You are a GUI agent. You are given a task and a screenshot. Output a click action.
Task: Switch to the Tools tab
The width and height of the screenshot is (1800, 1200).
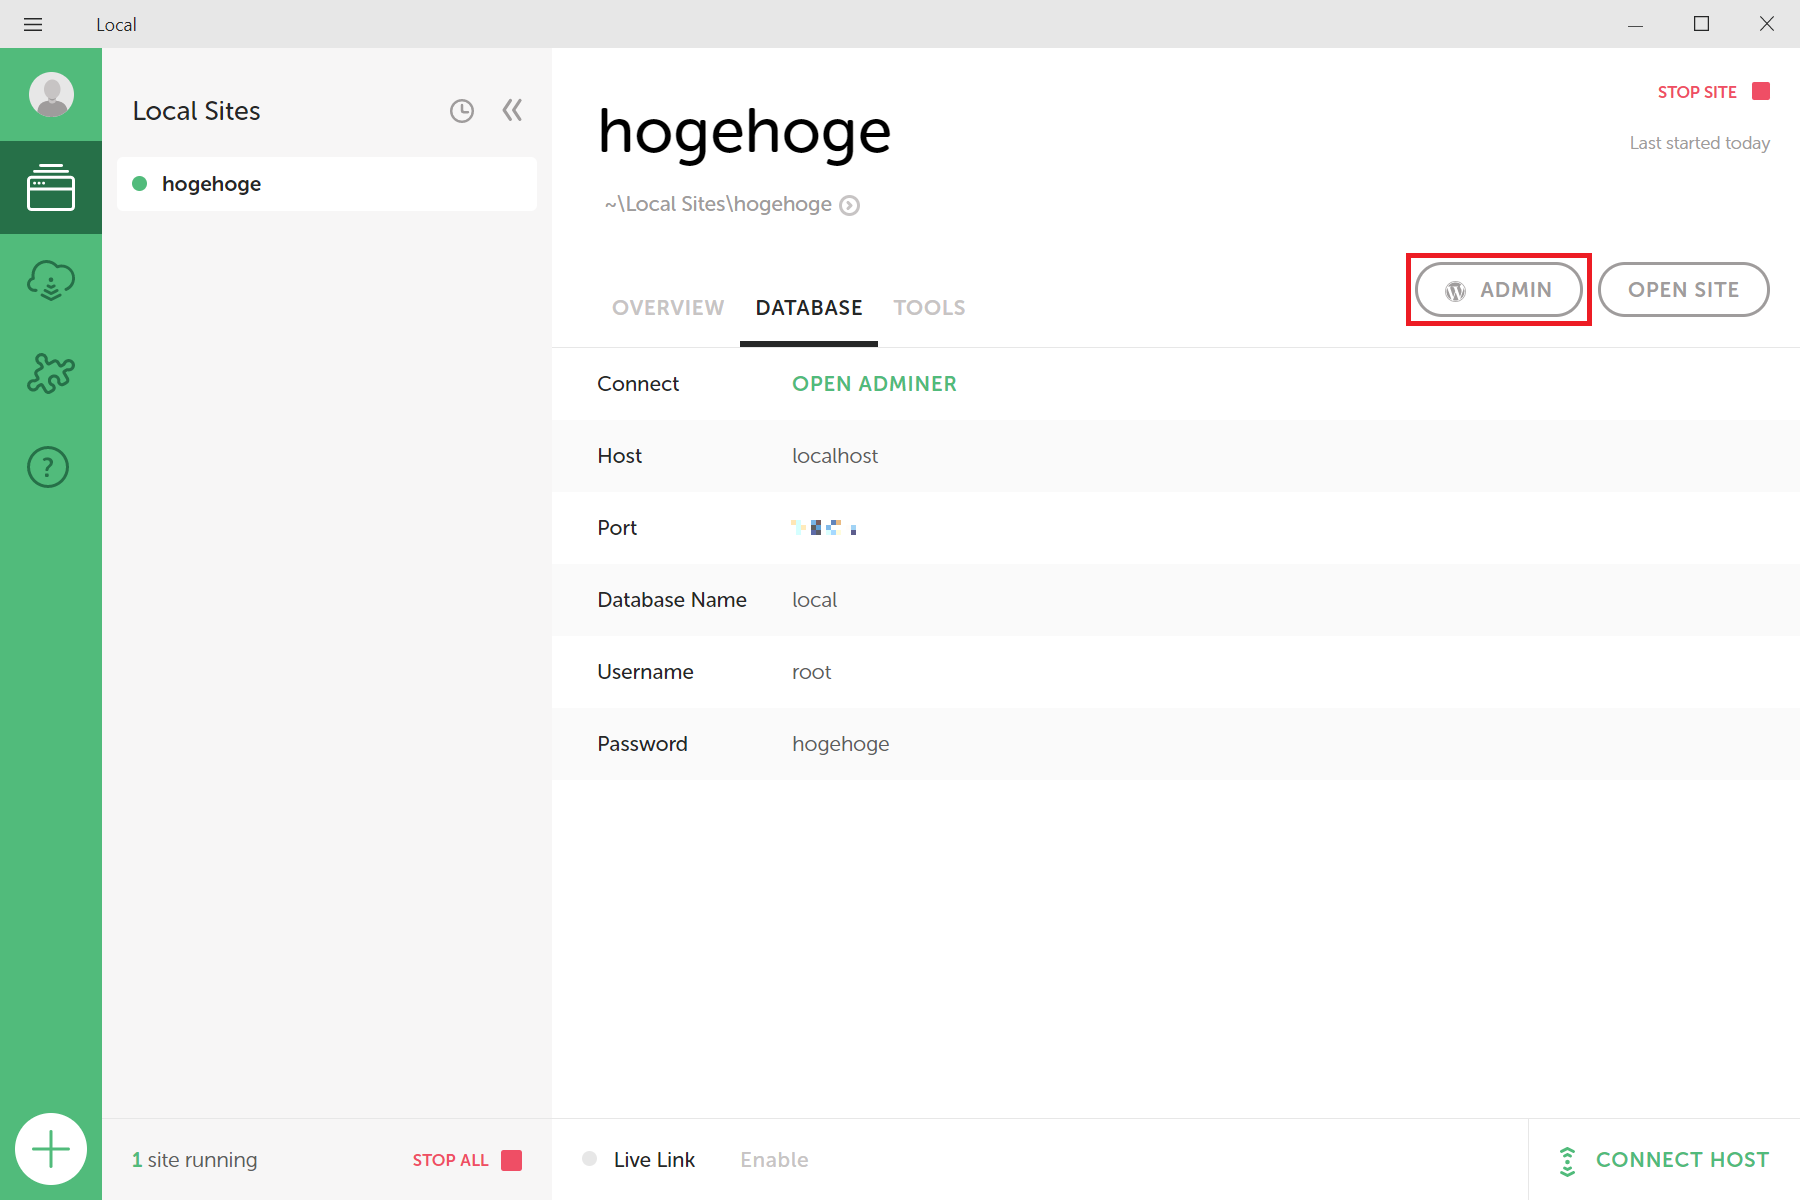pos(929,308)
